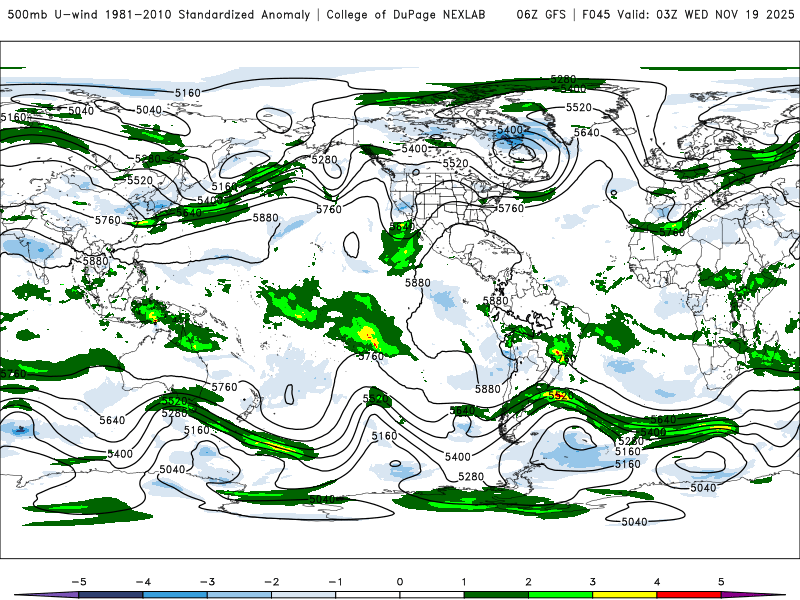This screenshot has height=600, width=800.
Task: Click the '−3' colorbar tick label
Action: pos(207,582)
